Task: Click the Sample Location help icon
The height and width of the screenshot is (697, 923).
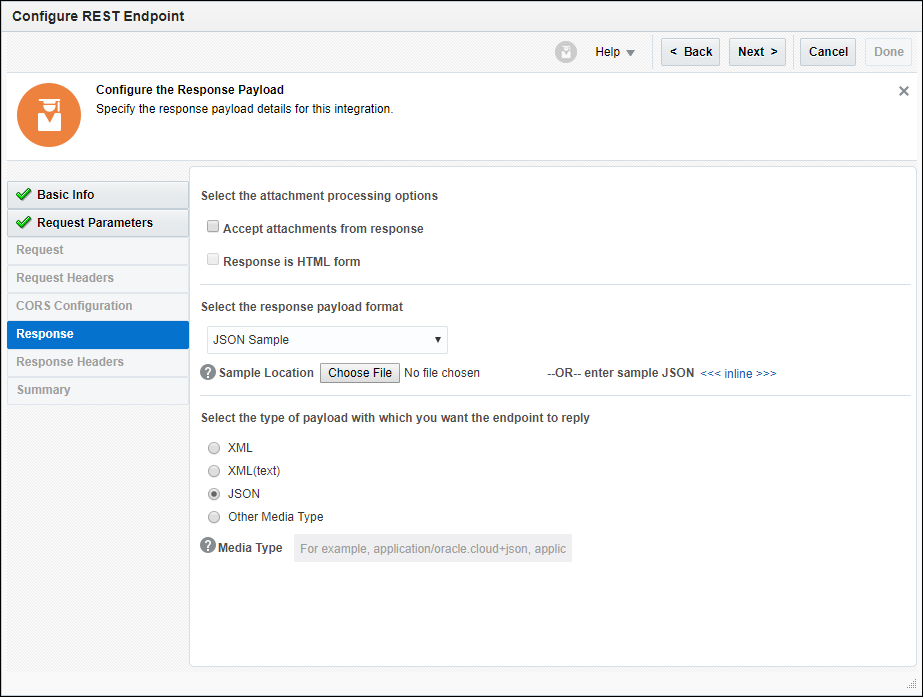Action: point(207,372)
